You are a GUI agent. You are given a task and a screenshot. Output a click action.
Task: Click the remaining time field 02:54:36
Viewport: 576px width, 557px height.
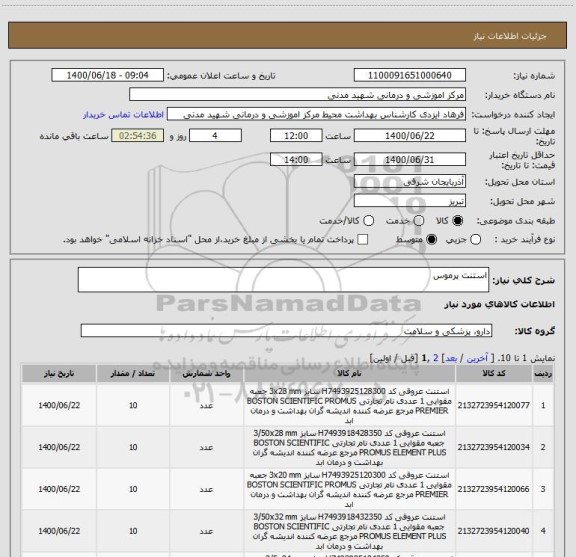click(138, 136)
